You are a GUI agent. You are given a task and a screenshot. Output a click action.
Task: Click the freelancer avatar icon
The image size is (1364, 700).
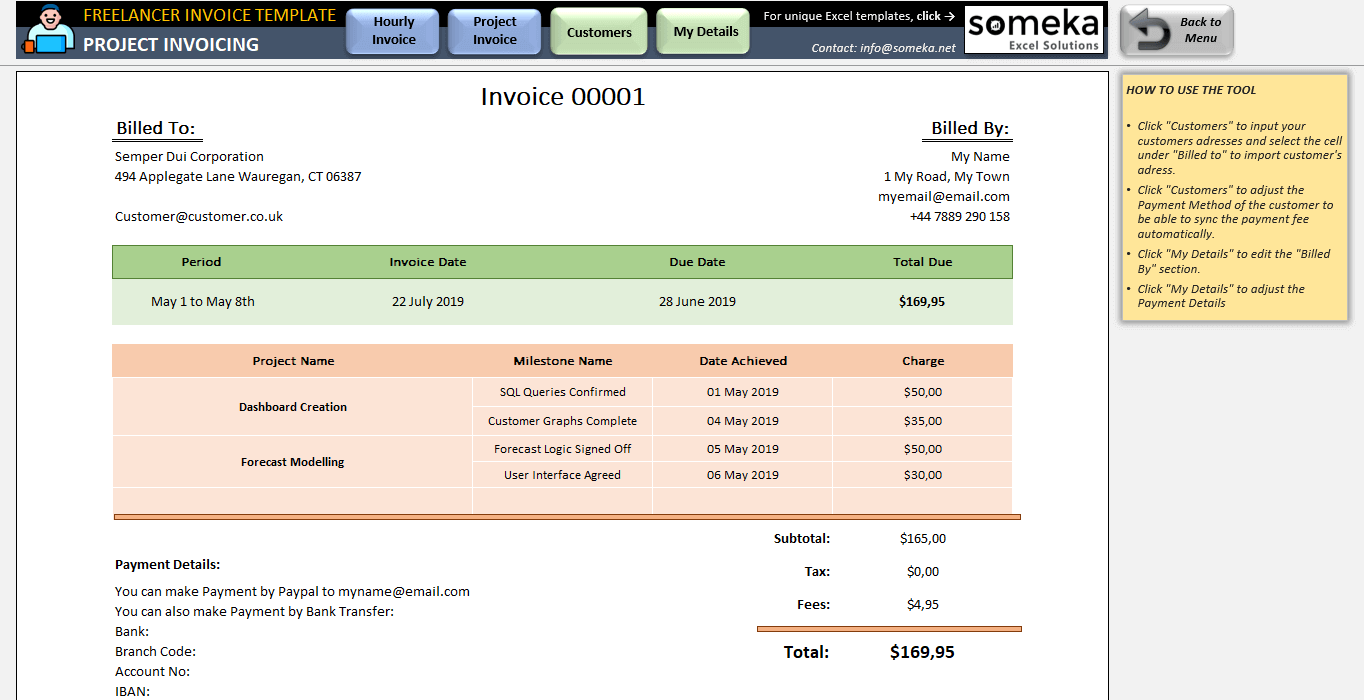pyautogui.click(x=48, y=30)
